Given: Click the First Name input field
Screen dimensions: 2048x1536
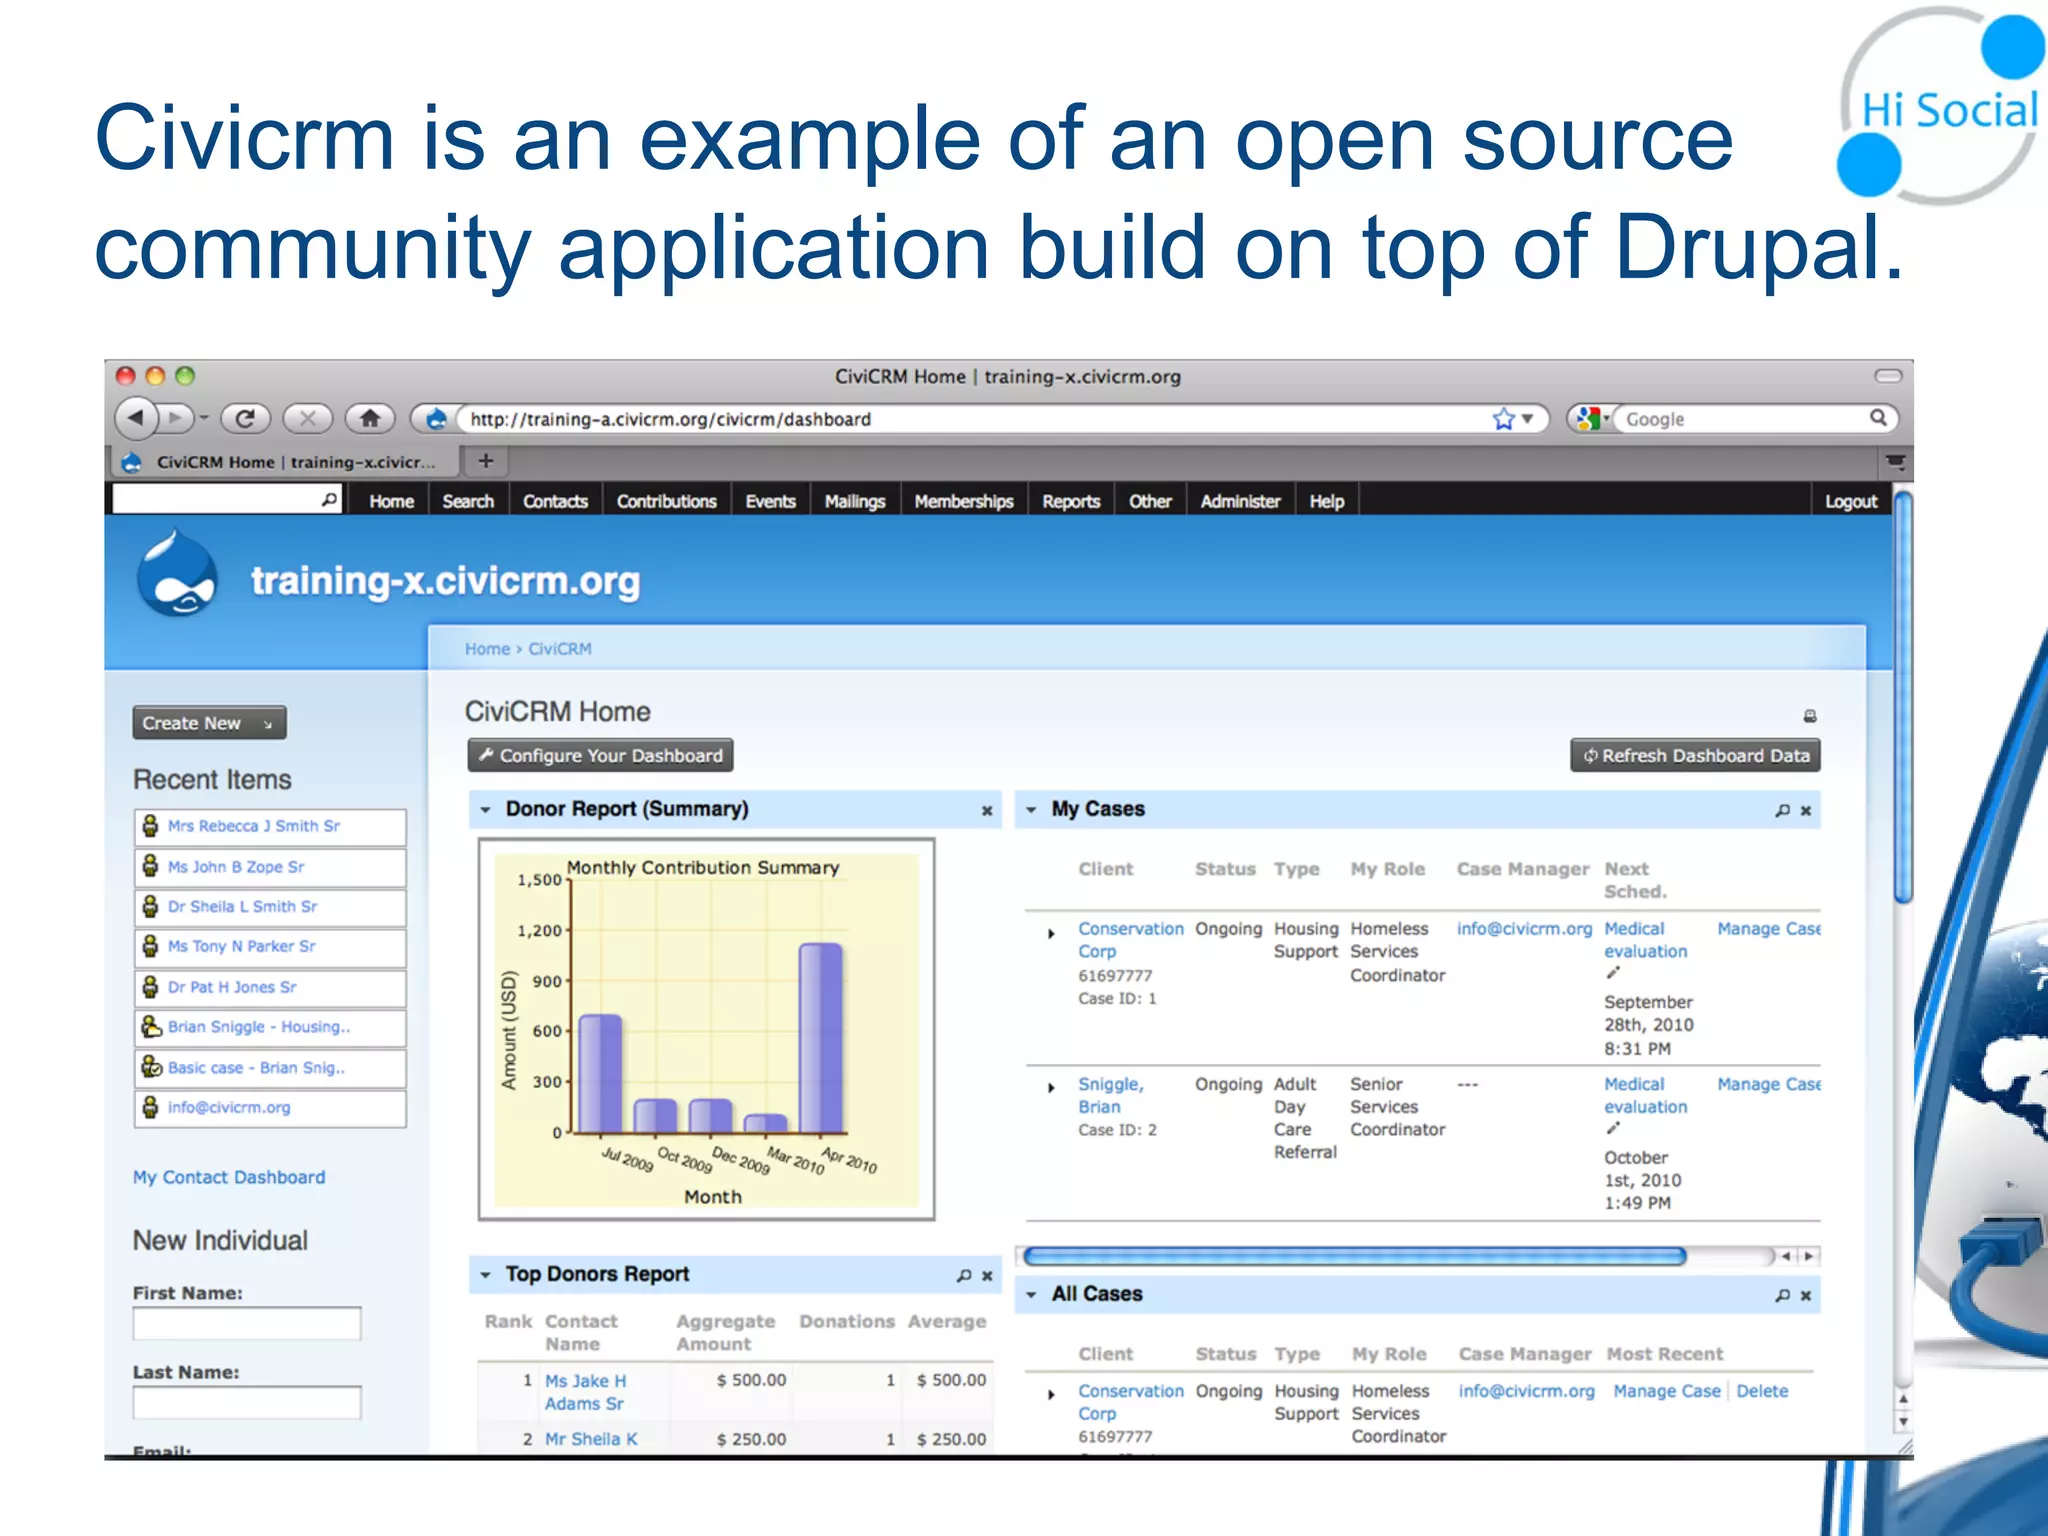Looking at the screenshot, I should pyautogui.click(x=247, y=1324).
